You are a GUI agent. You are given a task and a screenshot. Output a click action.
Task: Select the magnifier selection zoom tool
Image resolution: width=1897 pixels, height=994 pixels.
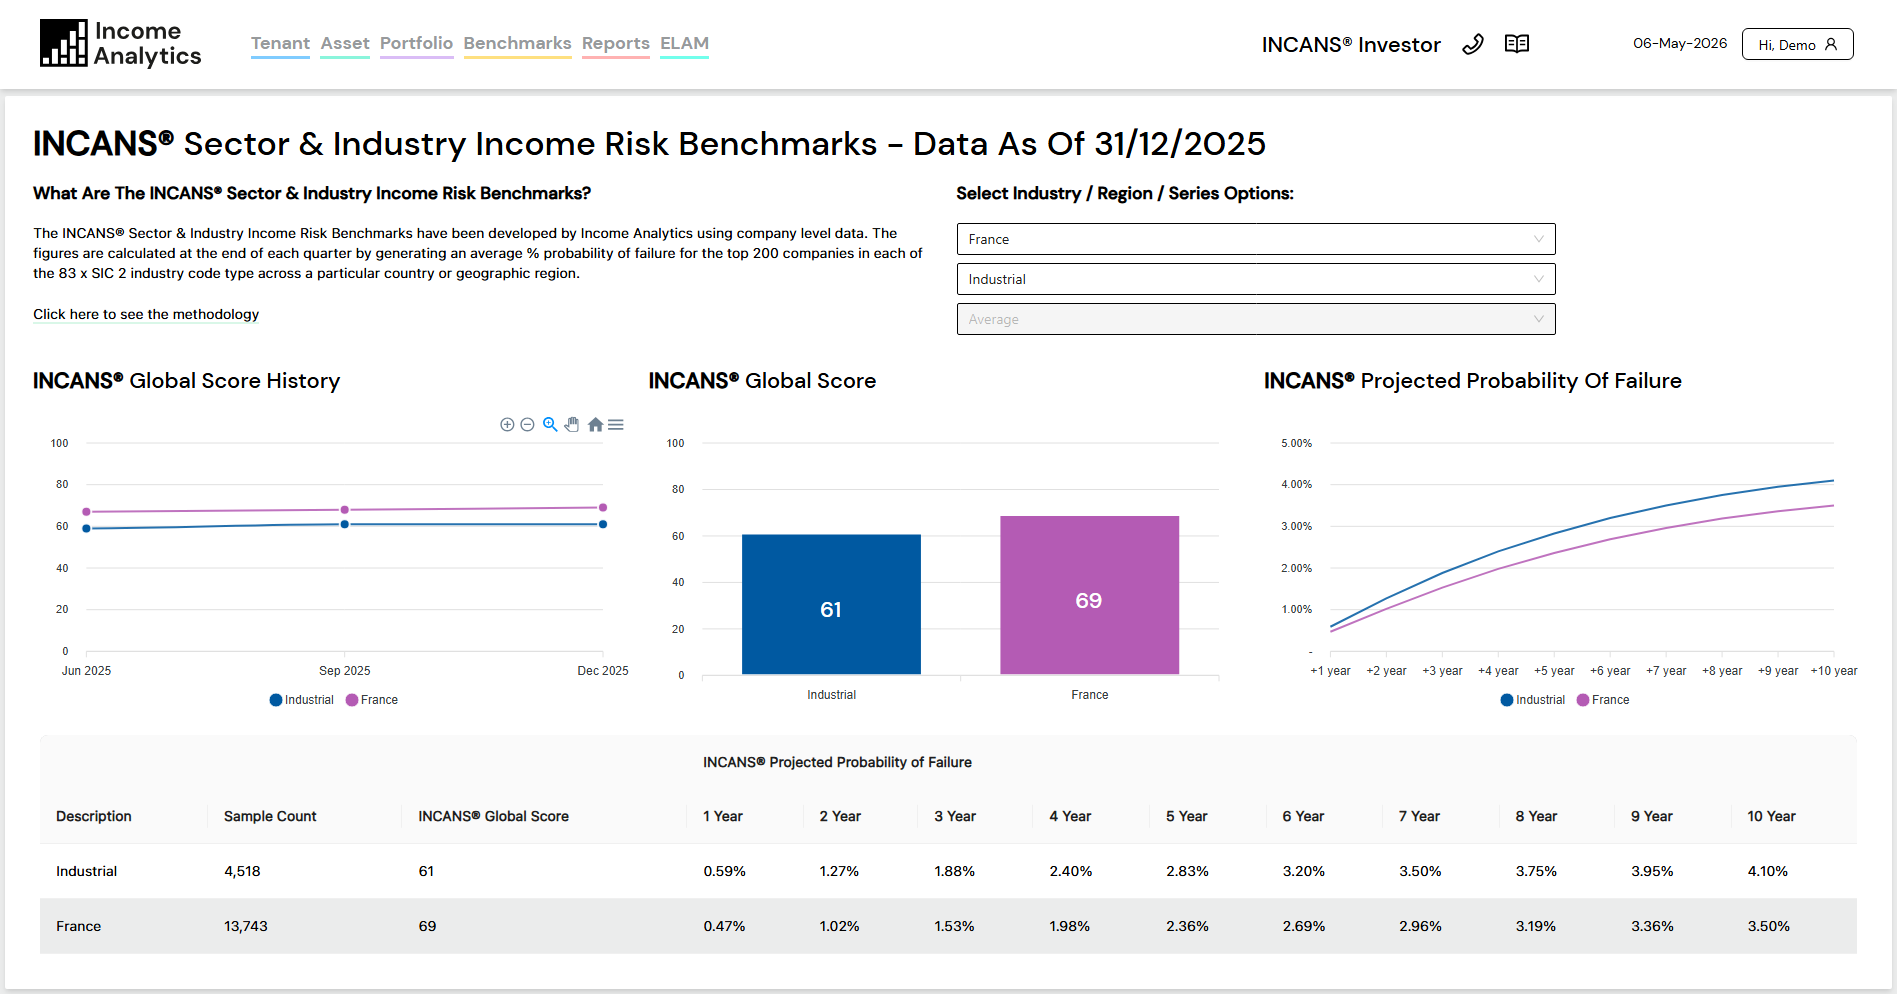pos(550,425)
